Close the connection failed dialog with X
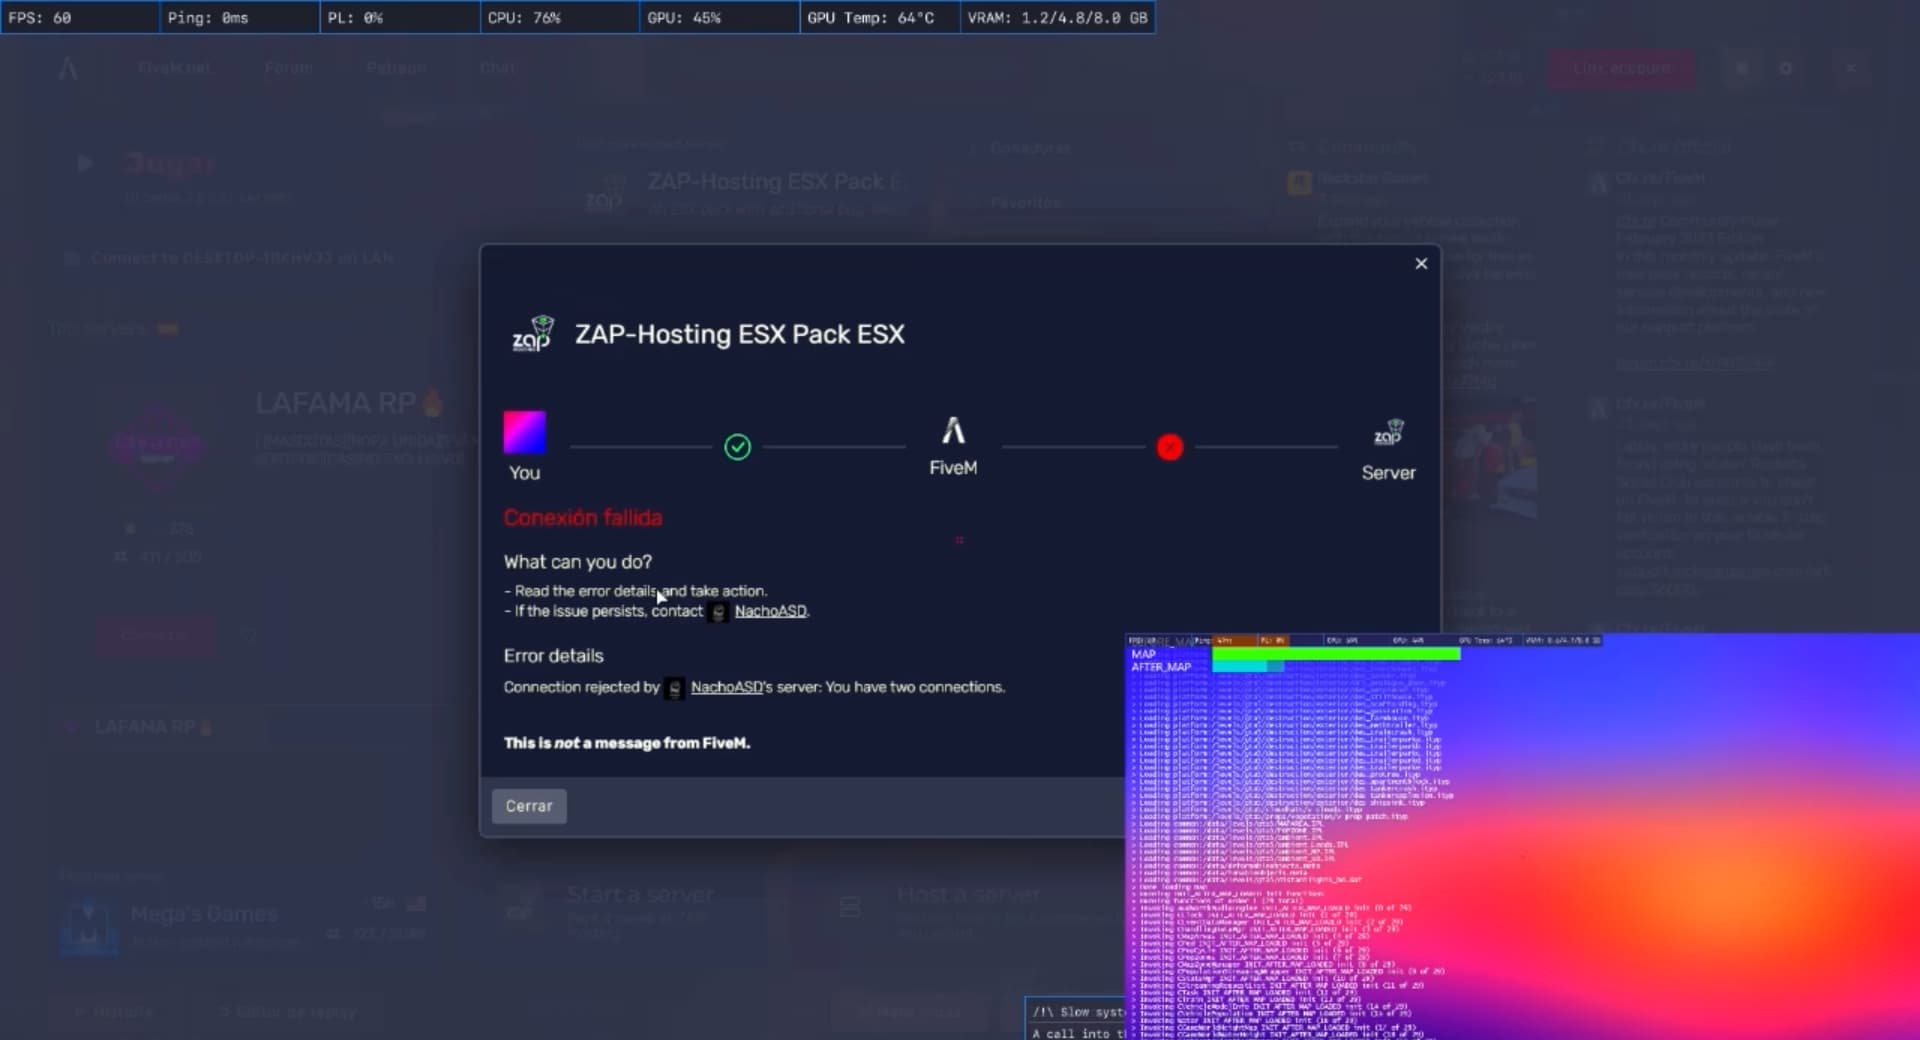This screenshot has height=1040, width=1920. 1421,263
